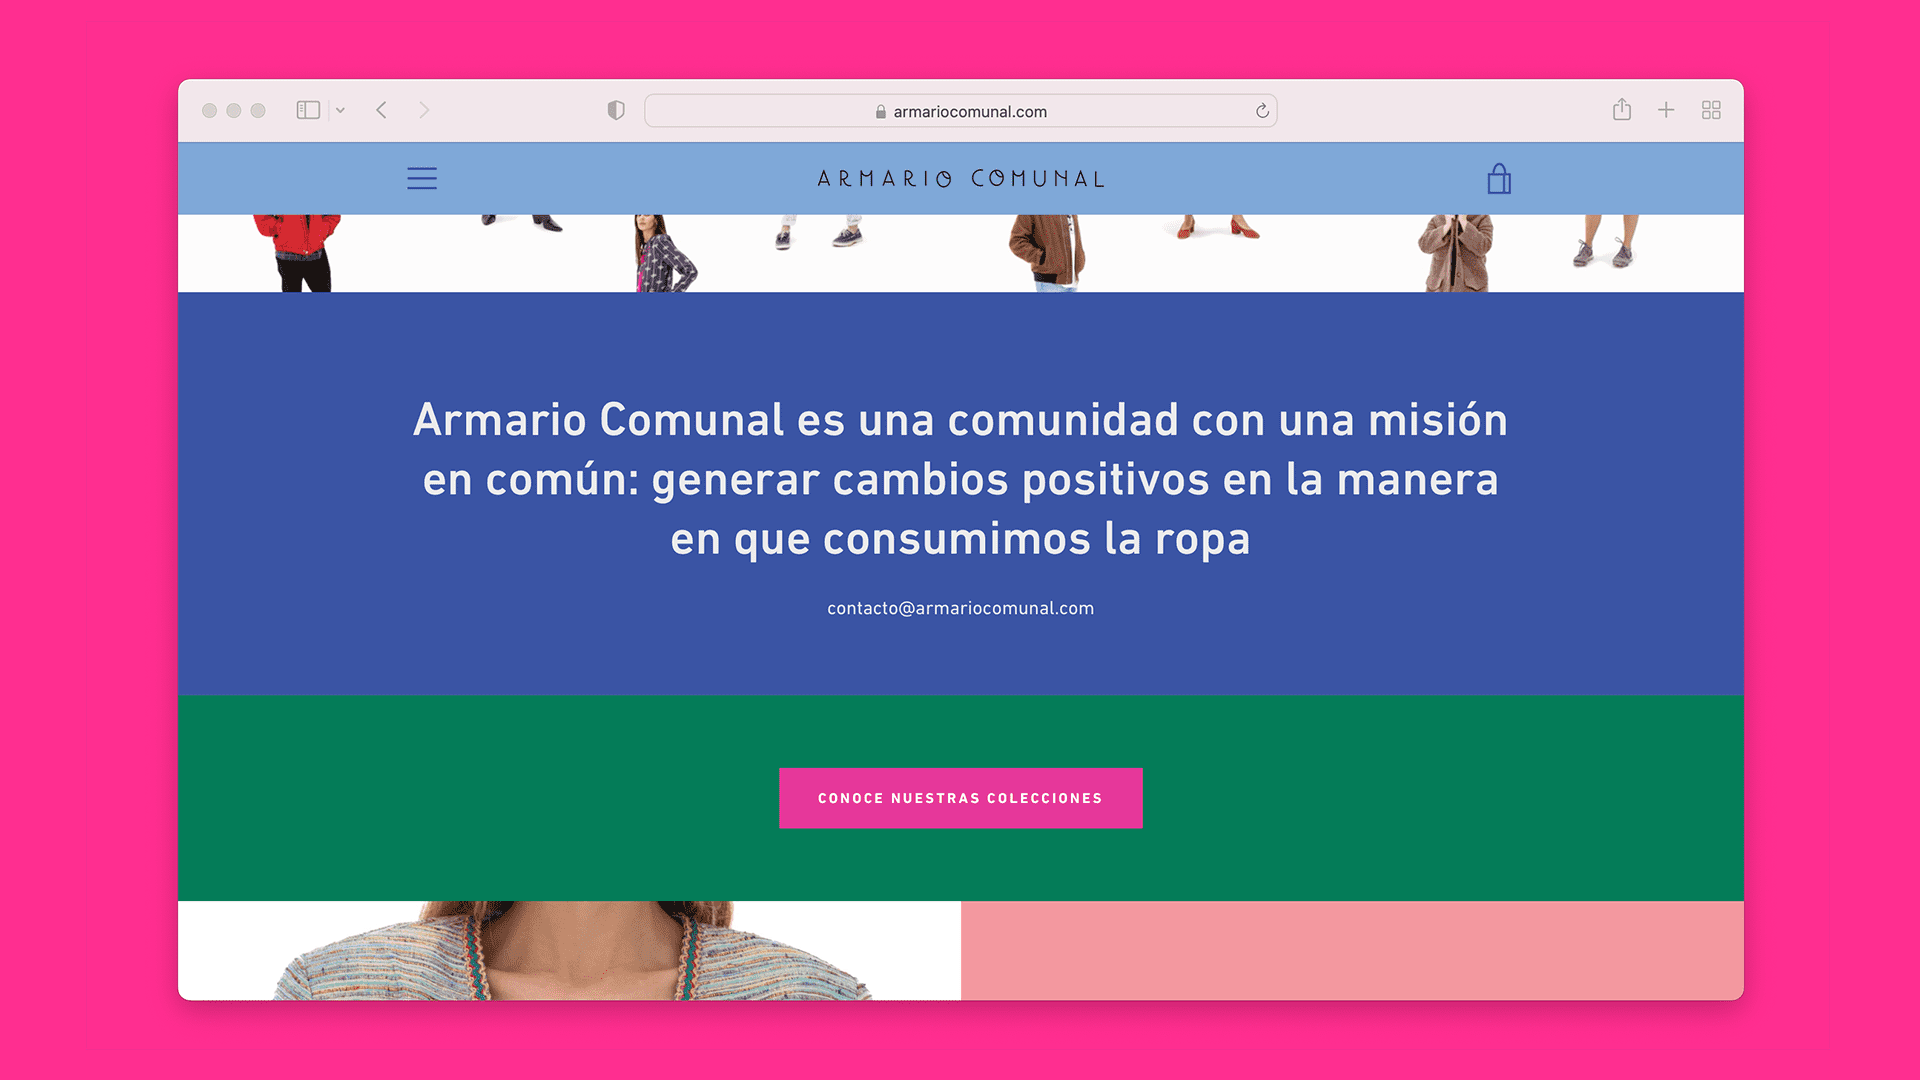Click Conoce Nuestras Colecciones button
The height and width of the screenshot is (1080, 1920).
point(961,798)
